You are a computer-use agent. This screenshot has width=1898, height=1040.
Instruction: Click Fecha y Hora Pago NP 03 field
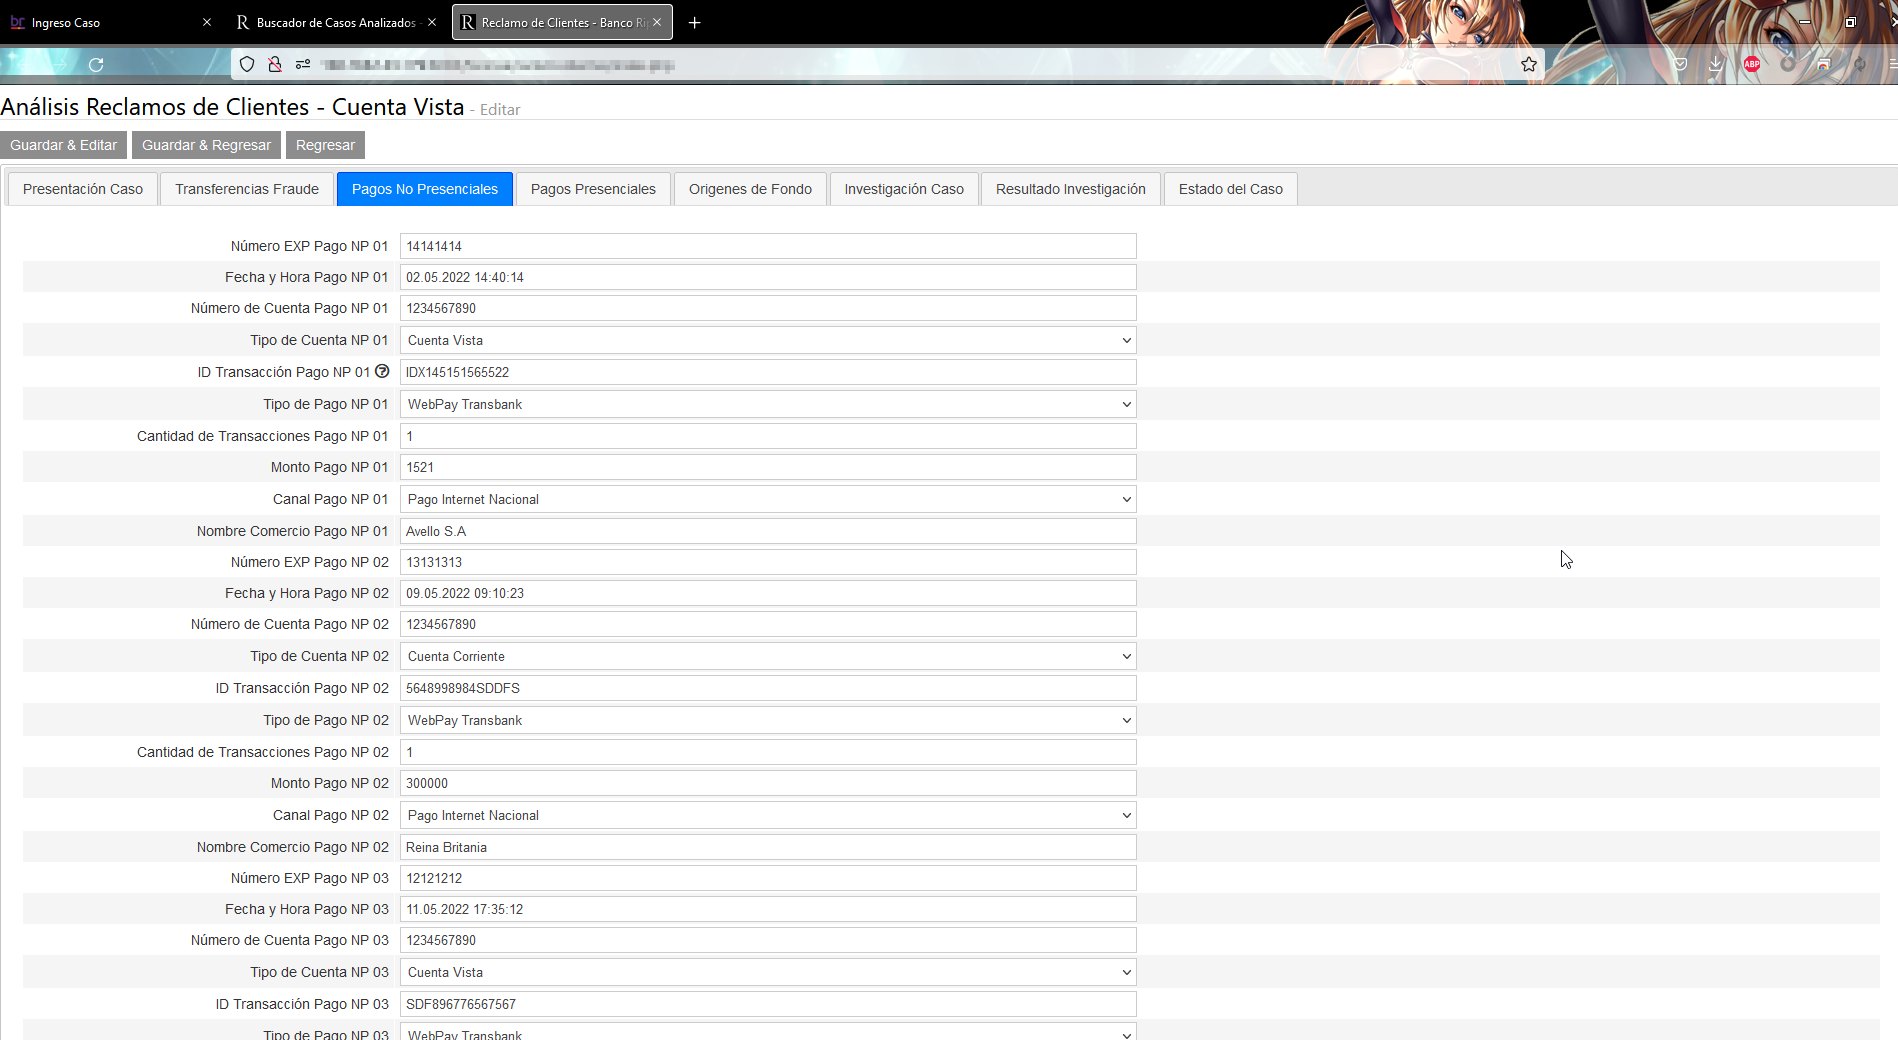768,909
